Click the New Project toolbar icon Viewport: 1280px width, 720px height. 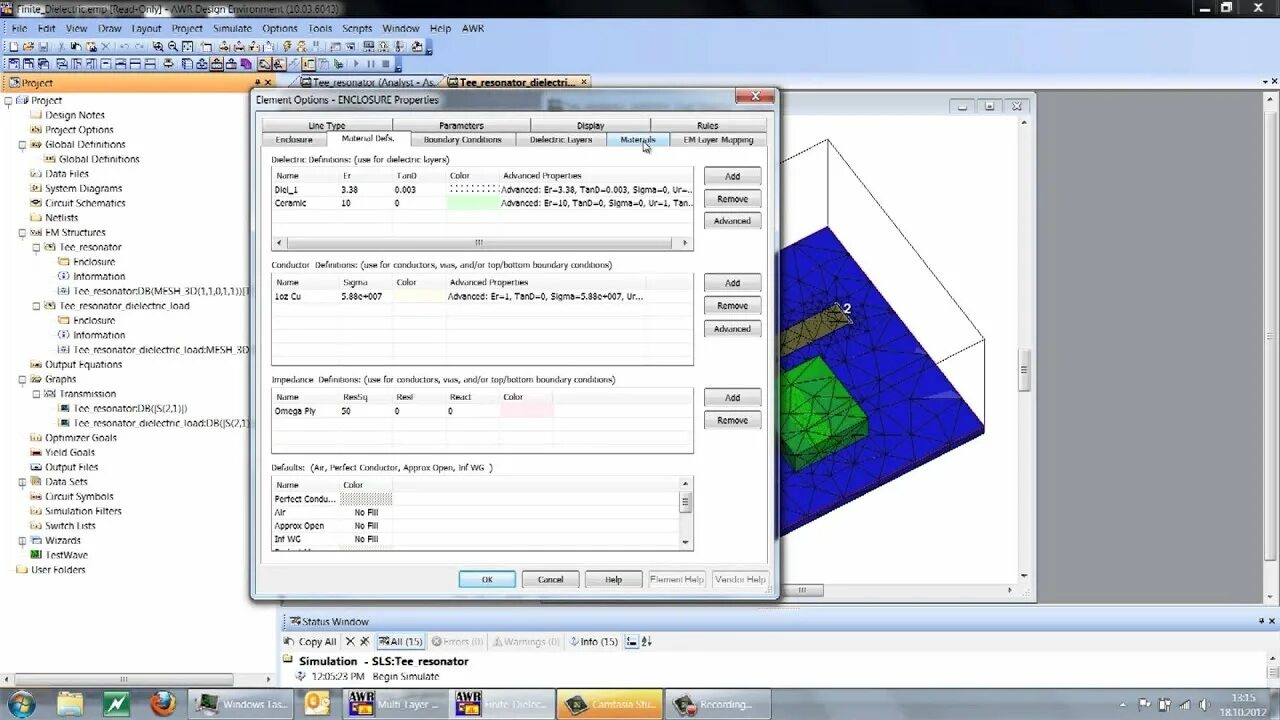click(x=14, y=47)
